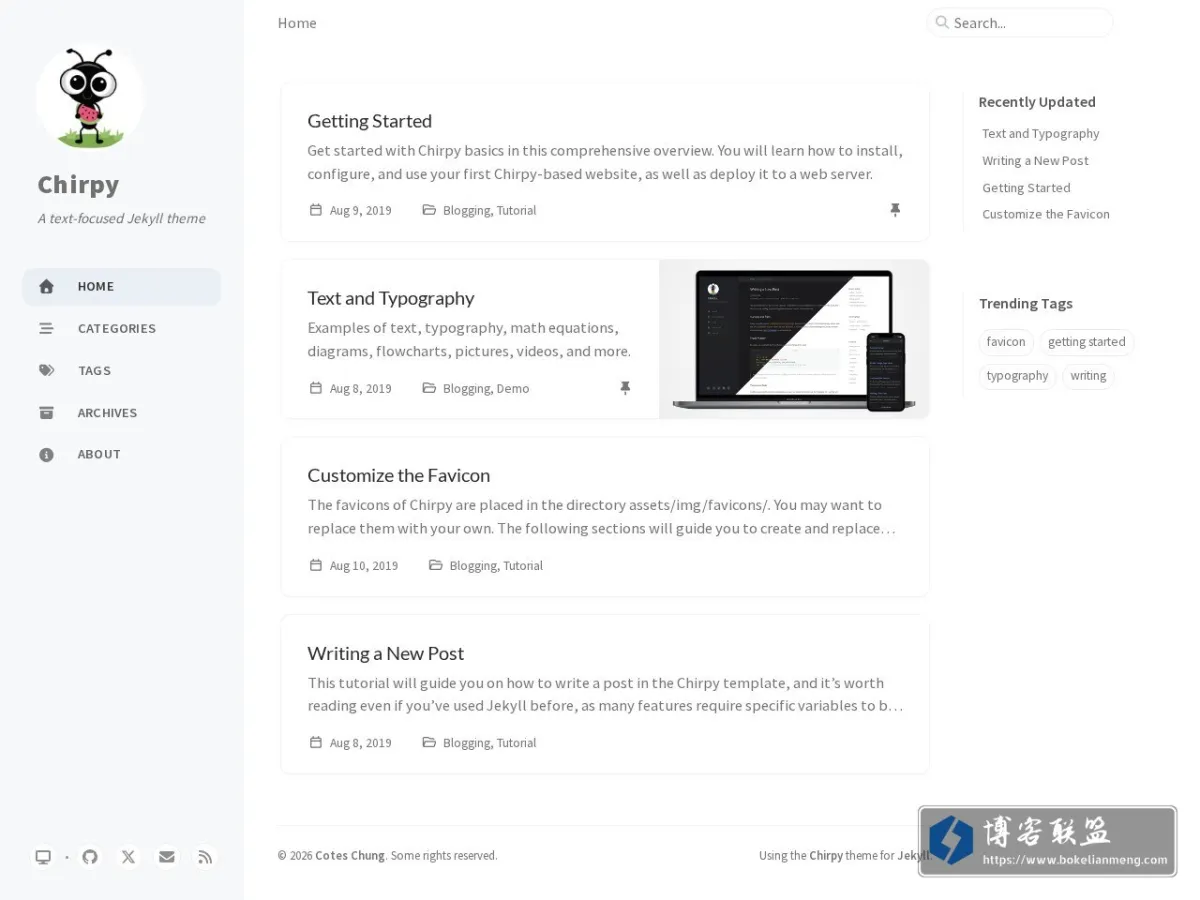Open the X social icon
This screenshot has width=1200, height=900.
point(129,857)
